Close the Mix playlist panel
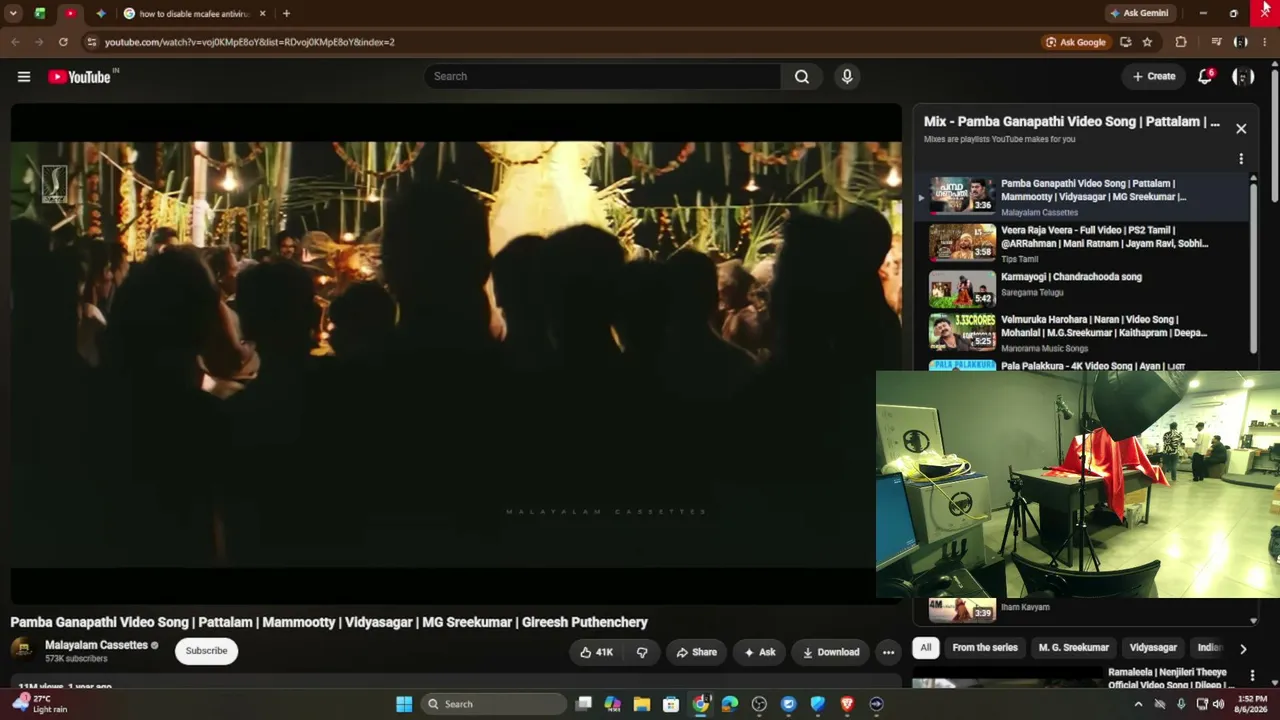The height and width of the screenshot is (720, 1280). (x=1241, y=128)
